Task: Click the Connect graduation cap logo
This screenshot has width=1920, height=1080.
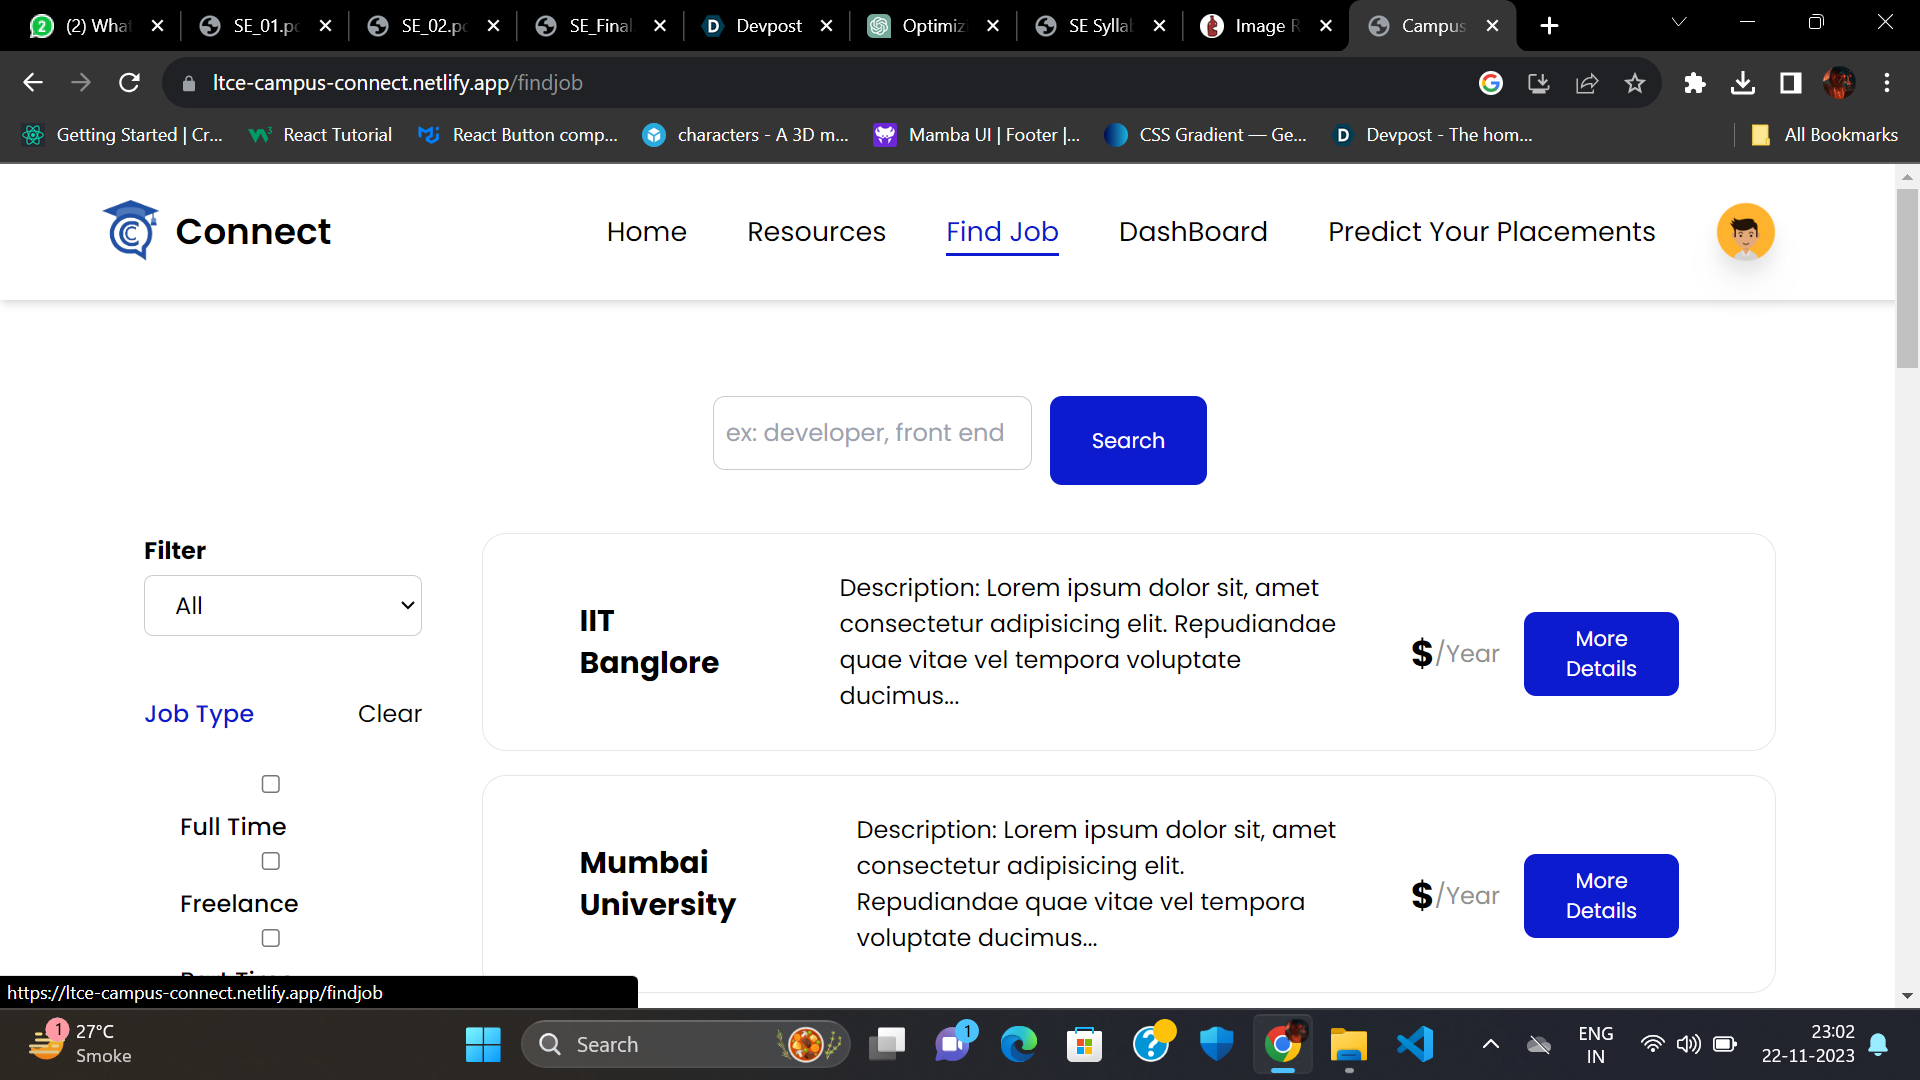Action: tap(131, 231)
